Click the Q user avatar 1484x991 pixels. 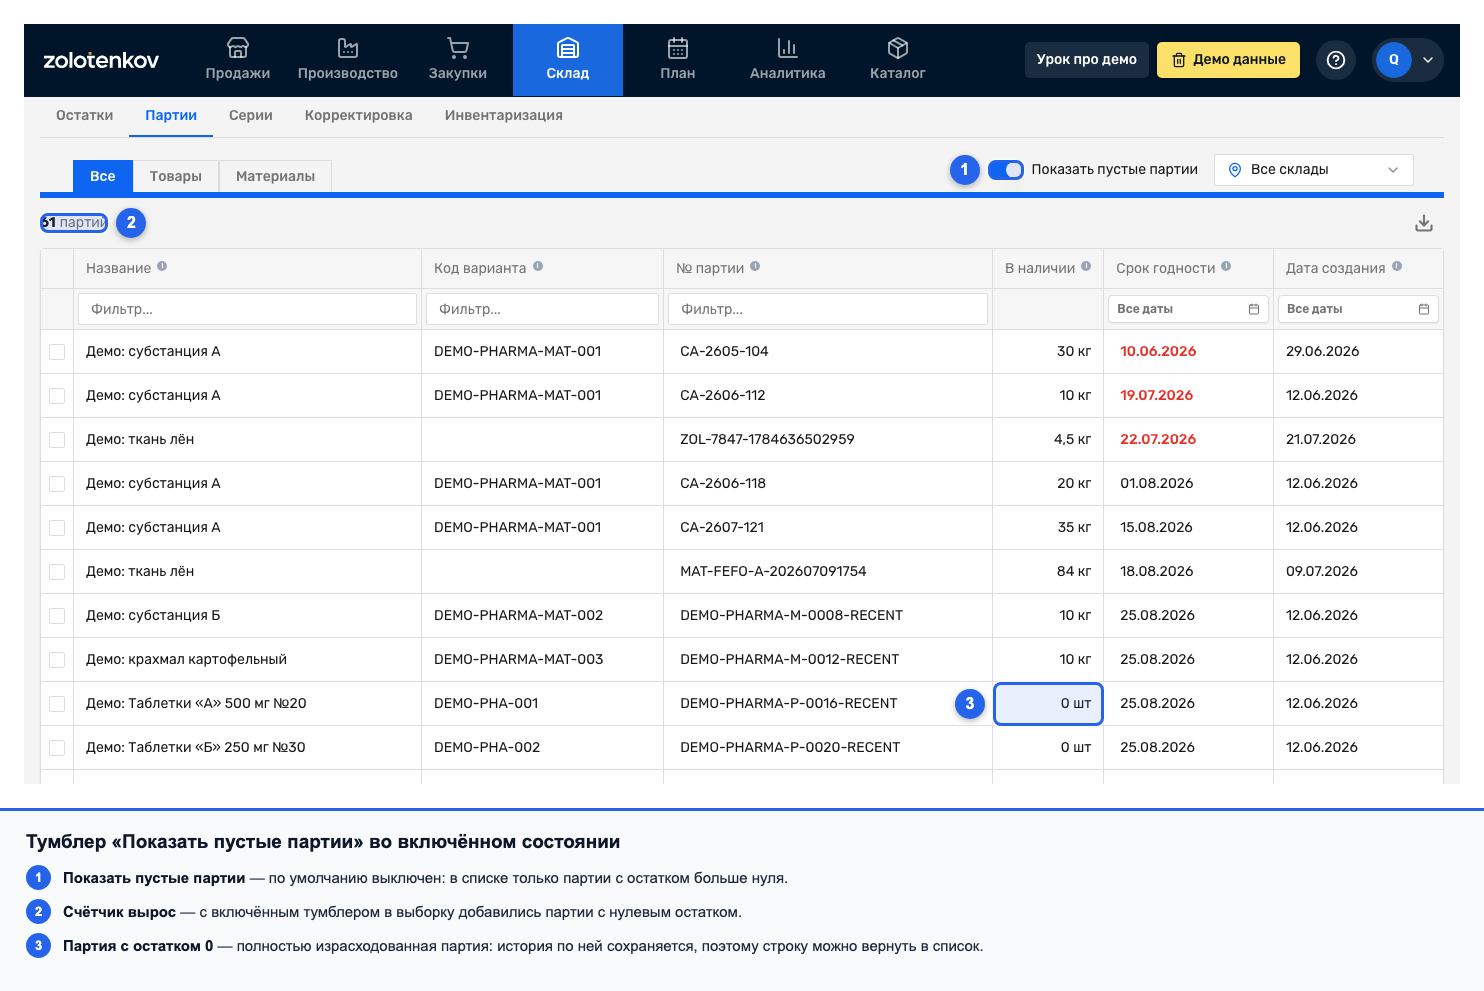[1394, 60]
